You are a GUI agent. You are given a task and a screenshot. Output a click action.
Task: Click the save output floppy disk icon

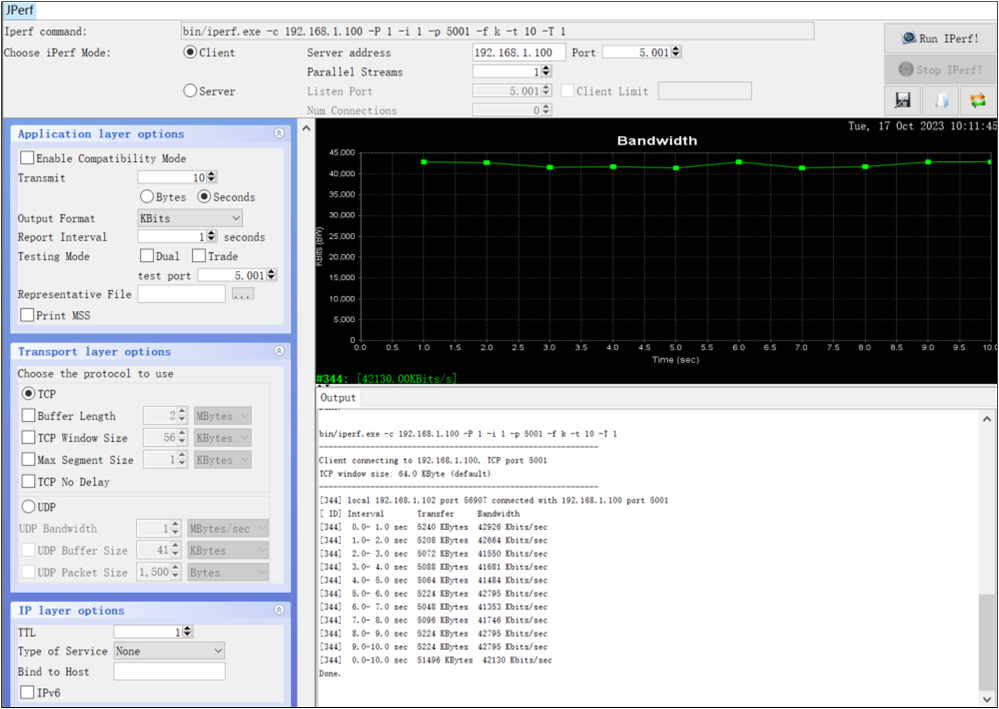coord(902,100)
